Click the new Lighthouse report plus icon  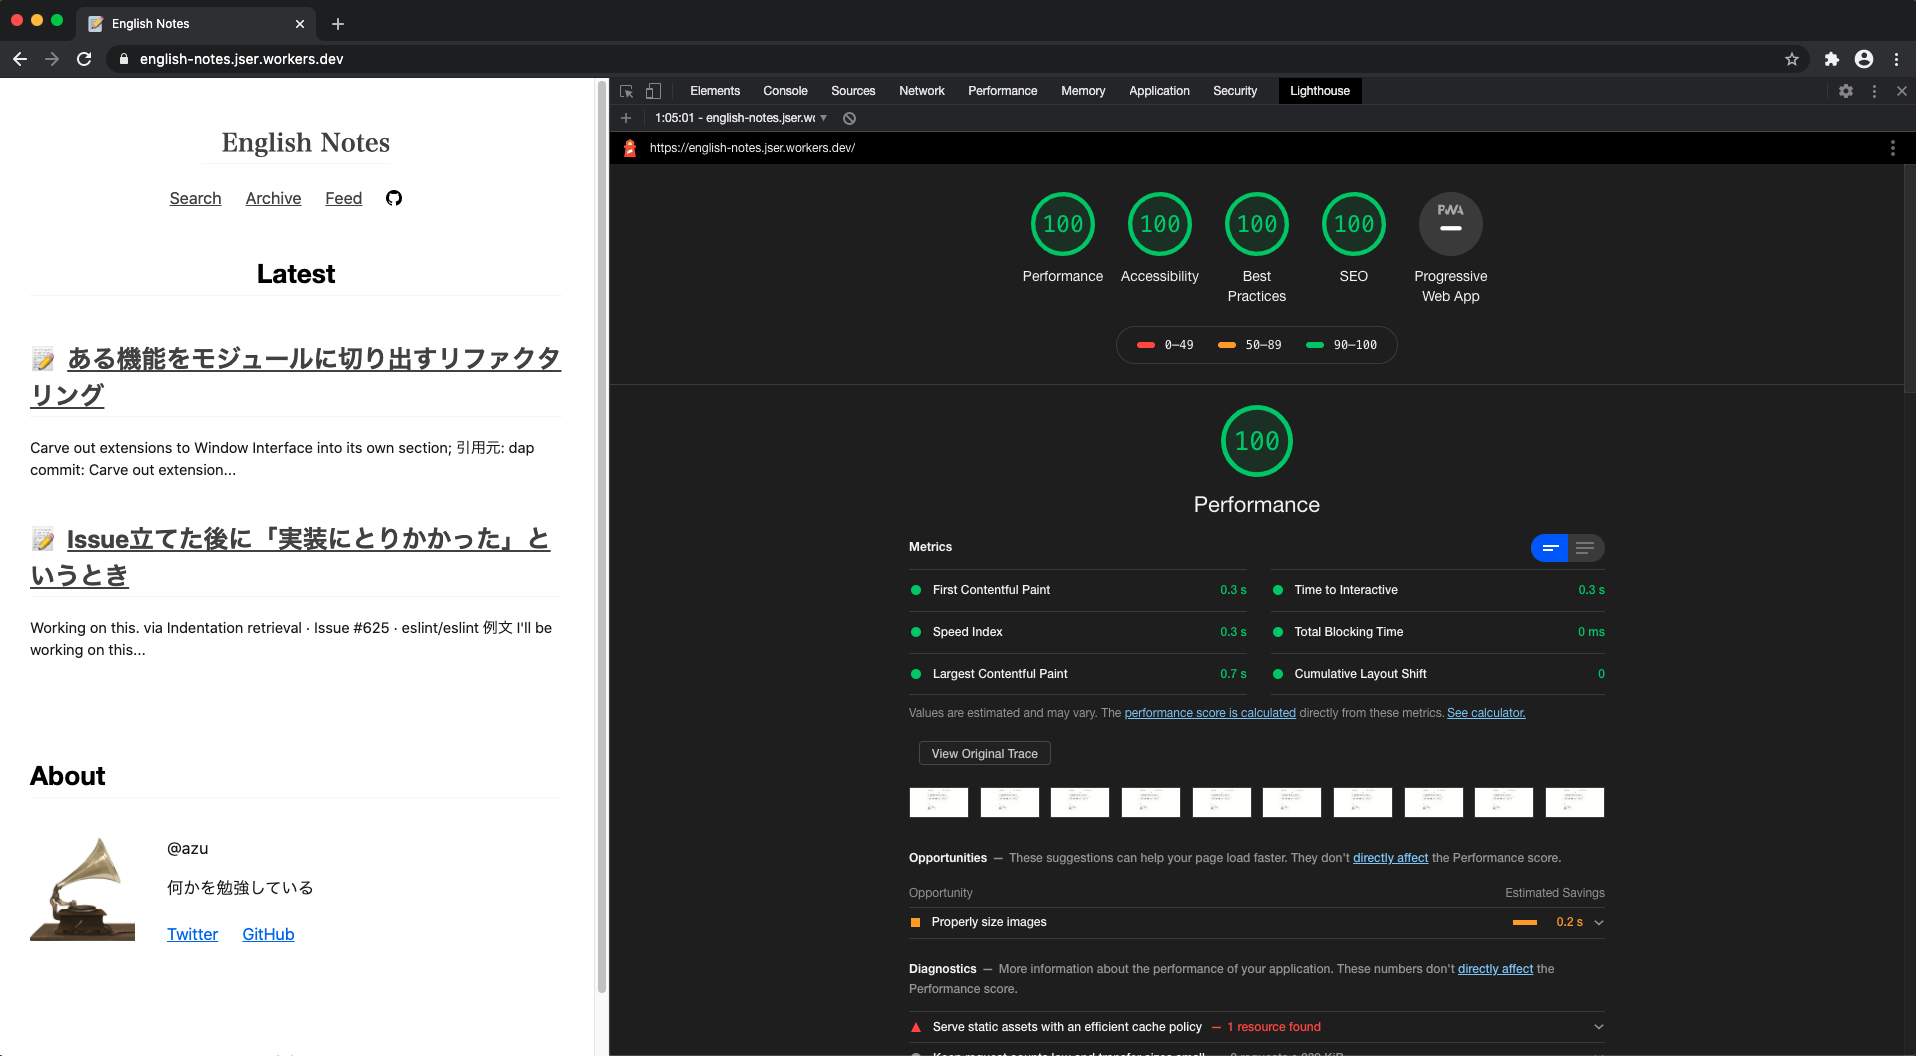click(x=626, y=118)
